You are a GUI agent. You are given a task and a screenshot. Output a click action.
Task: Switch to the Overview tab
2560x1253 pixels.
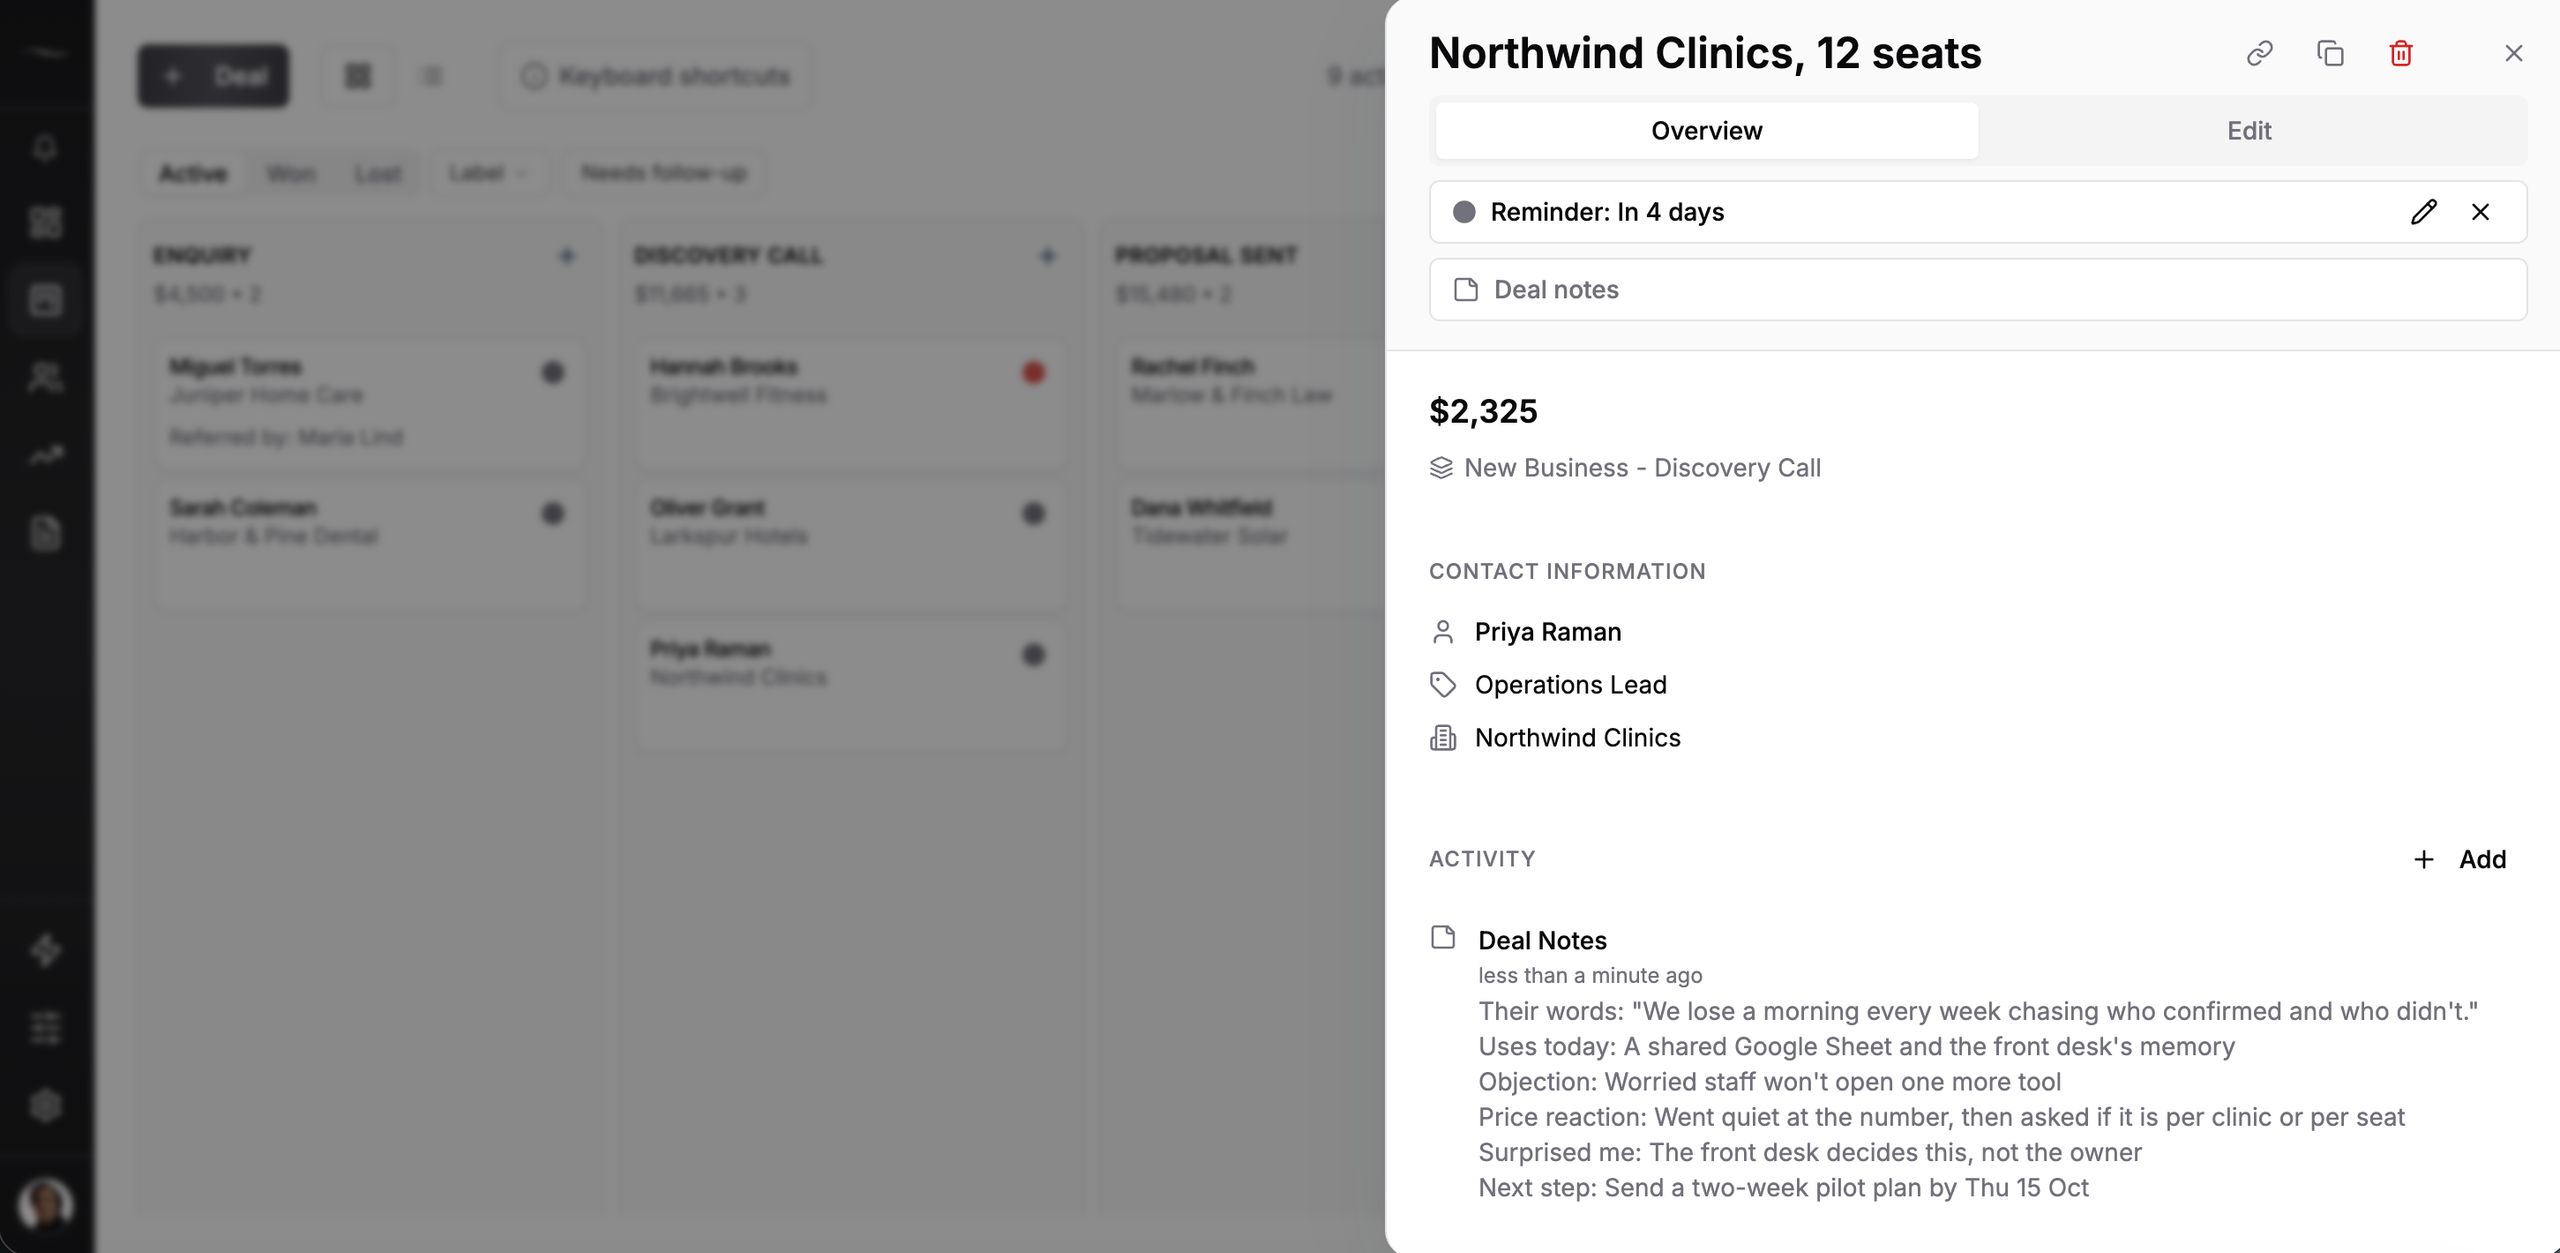(x=1706, y=131)
